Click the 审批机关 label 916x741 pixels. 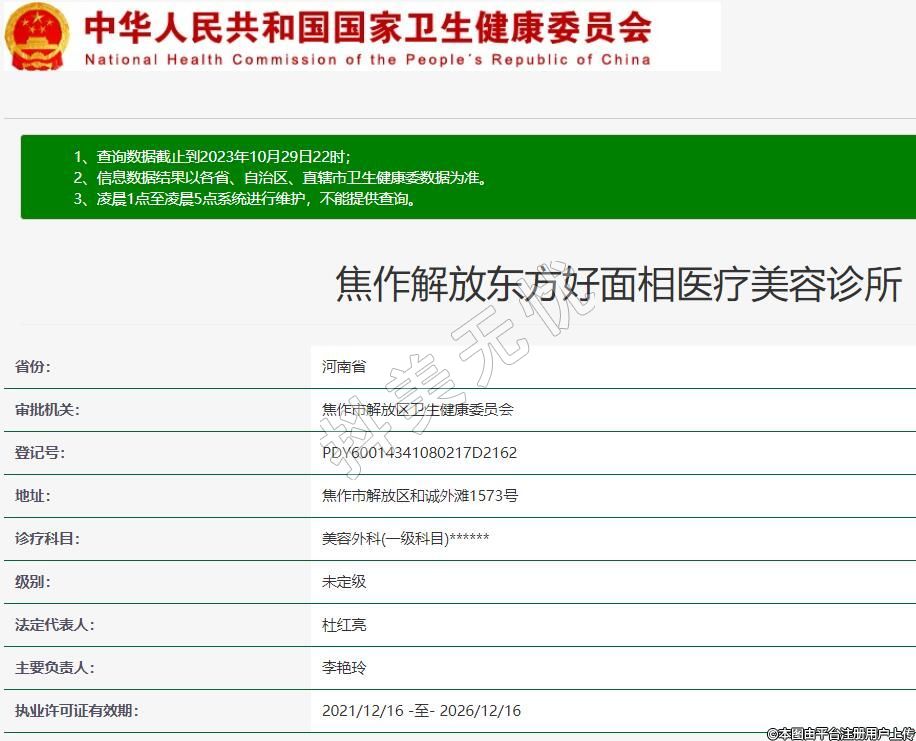(47, 410)
